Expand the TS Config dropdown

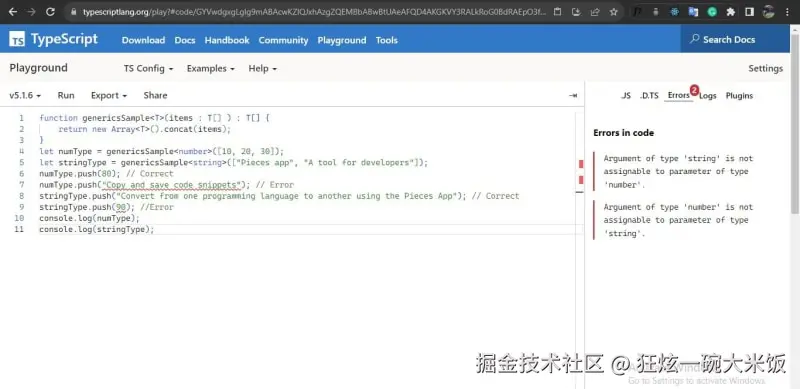point(148,68)
